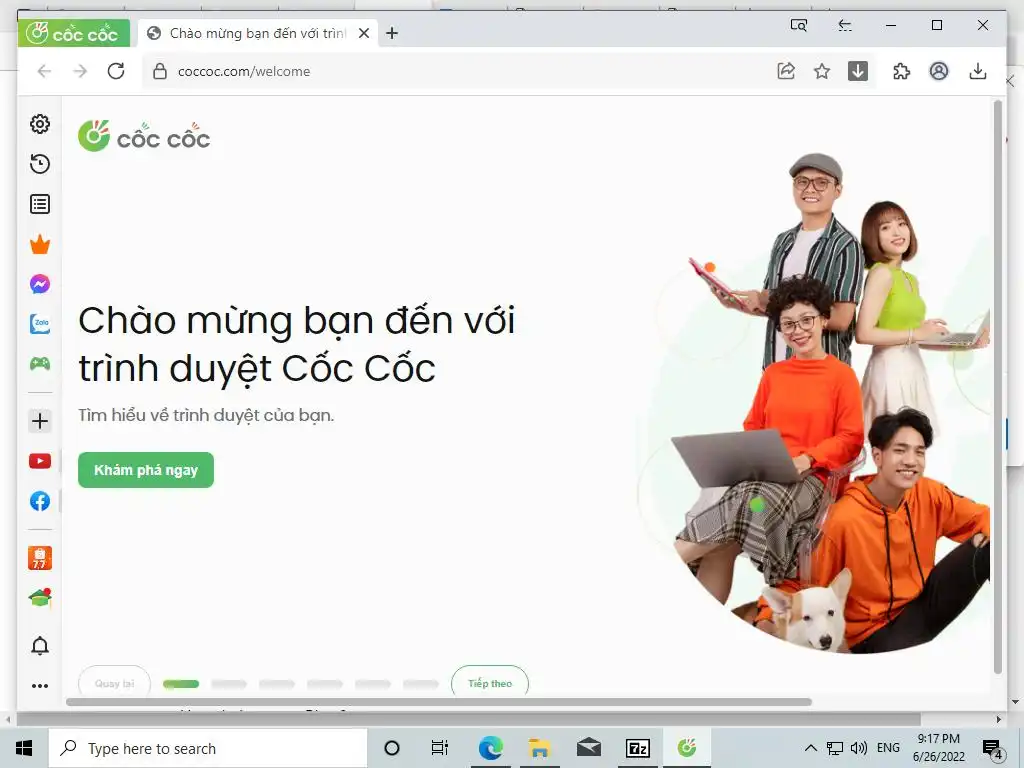Add a new sidebar shortcut with plus icon
Image resolution: width=1024 pixels, height=768 pixels.
point(40,421)
